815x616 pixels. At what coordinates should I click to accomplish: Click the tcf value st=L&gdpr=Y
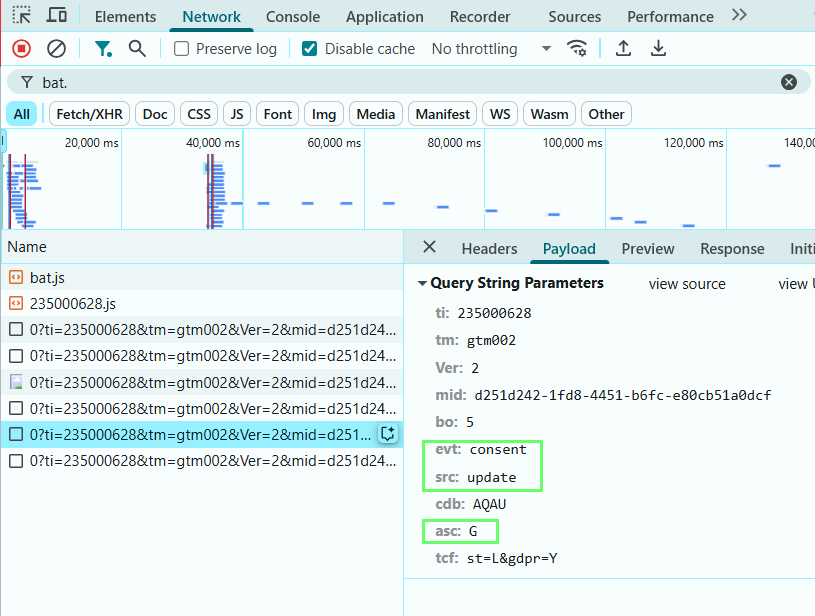coord(512,558)
